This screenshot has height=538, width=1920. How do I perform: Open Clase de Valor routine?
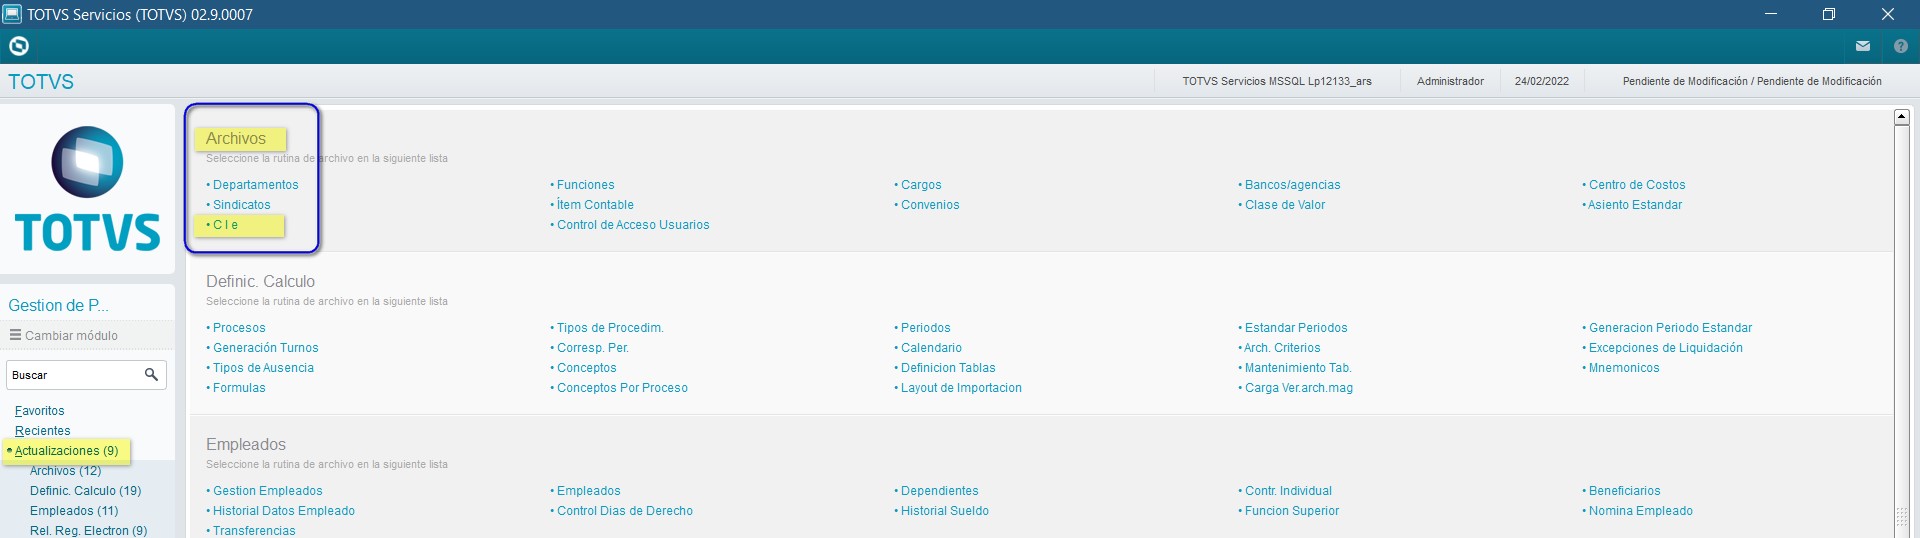[x=1285, y=205]
